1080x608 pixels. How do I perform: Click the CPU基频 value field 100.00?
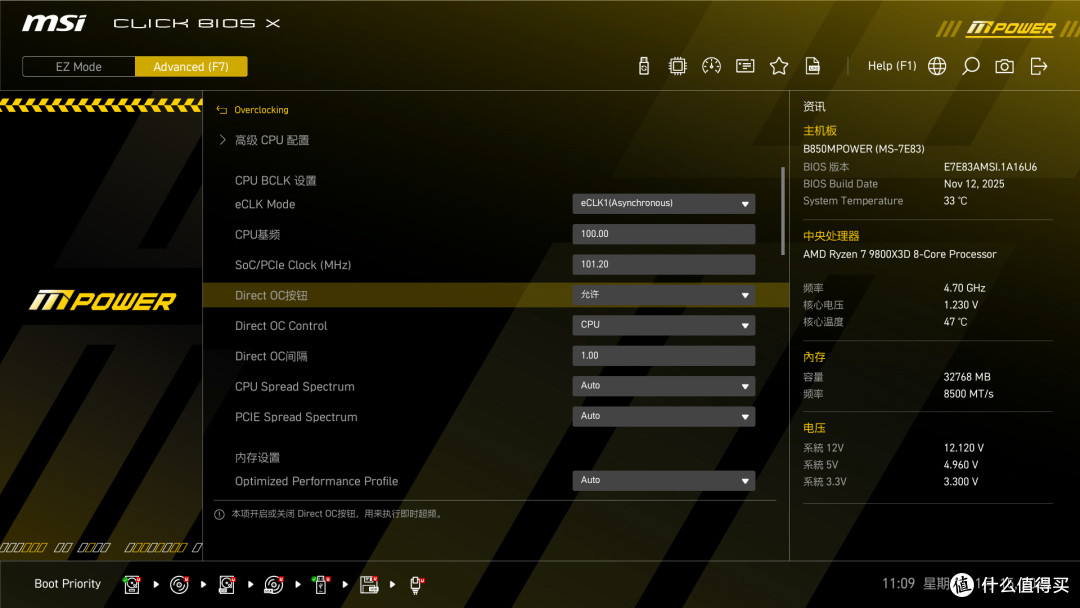pos(663,234)
